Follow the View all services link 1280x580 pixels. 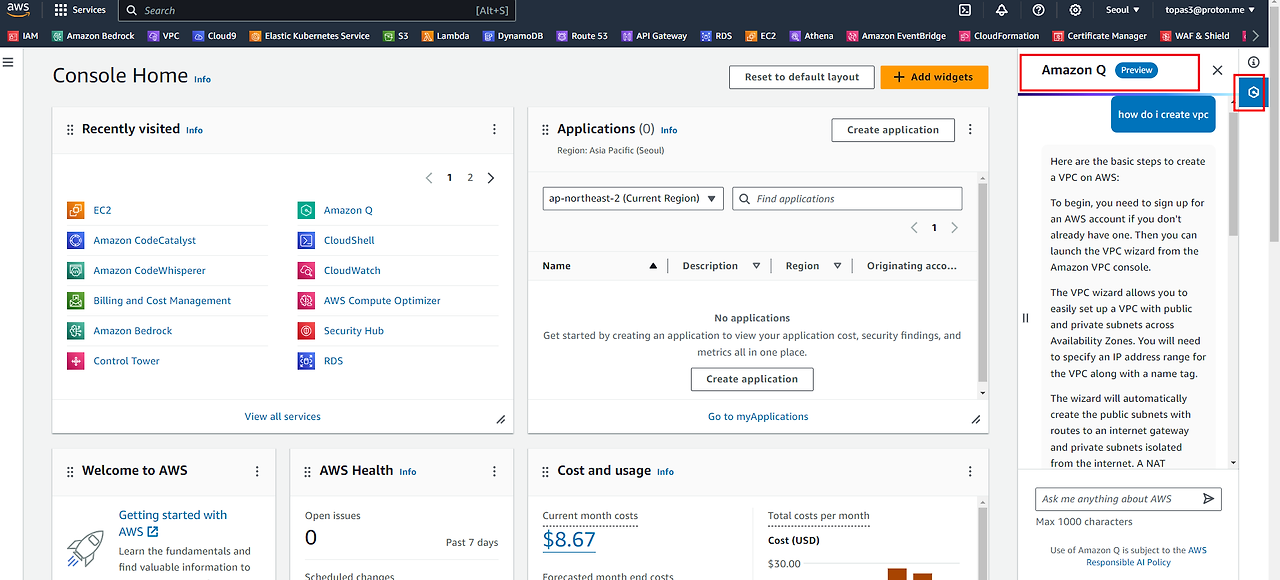283,416
